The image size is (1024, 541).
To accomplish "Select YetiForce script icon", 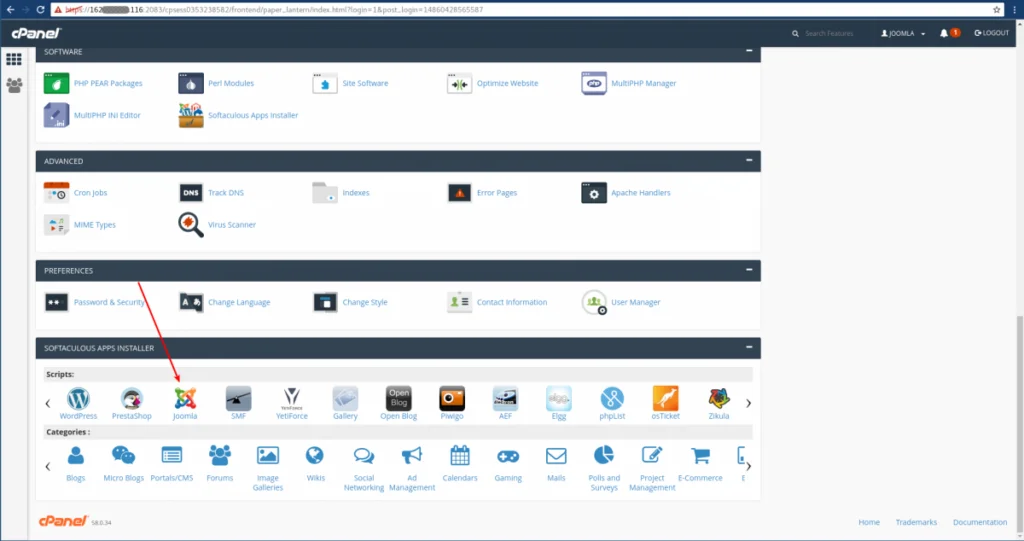I will pos(292,399).
